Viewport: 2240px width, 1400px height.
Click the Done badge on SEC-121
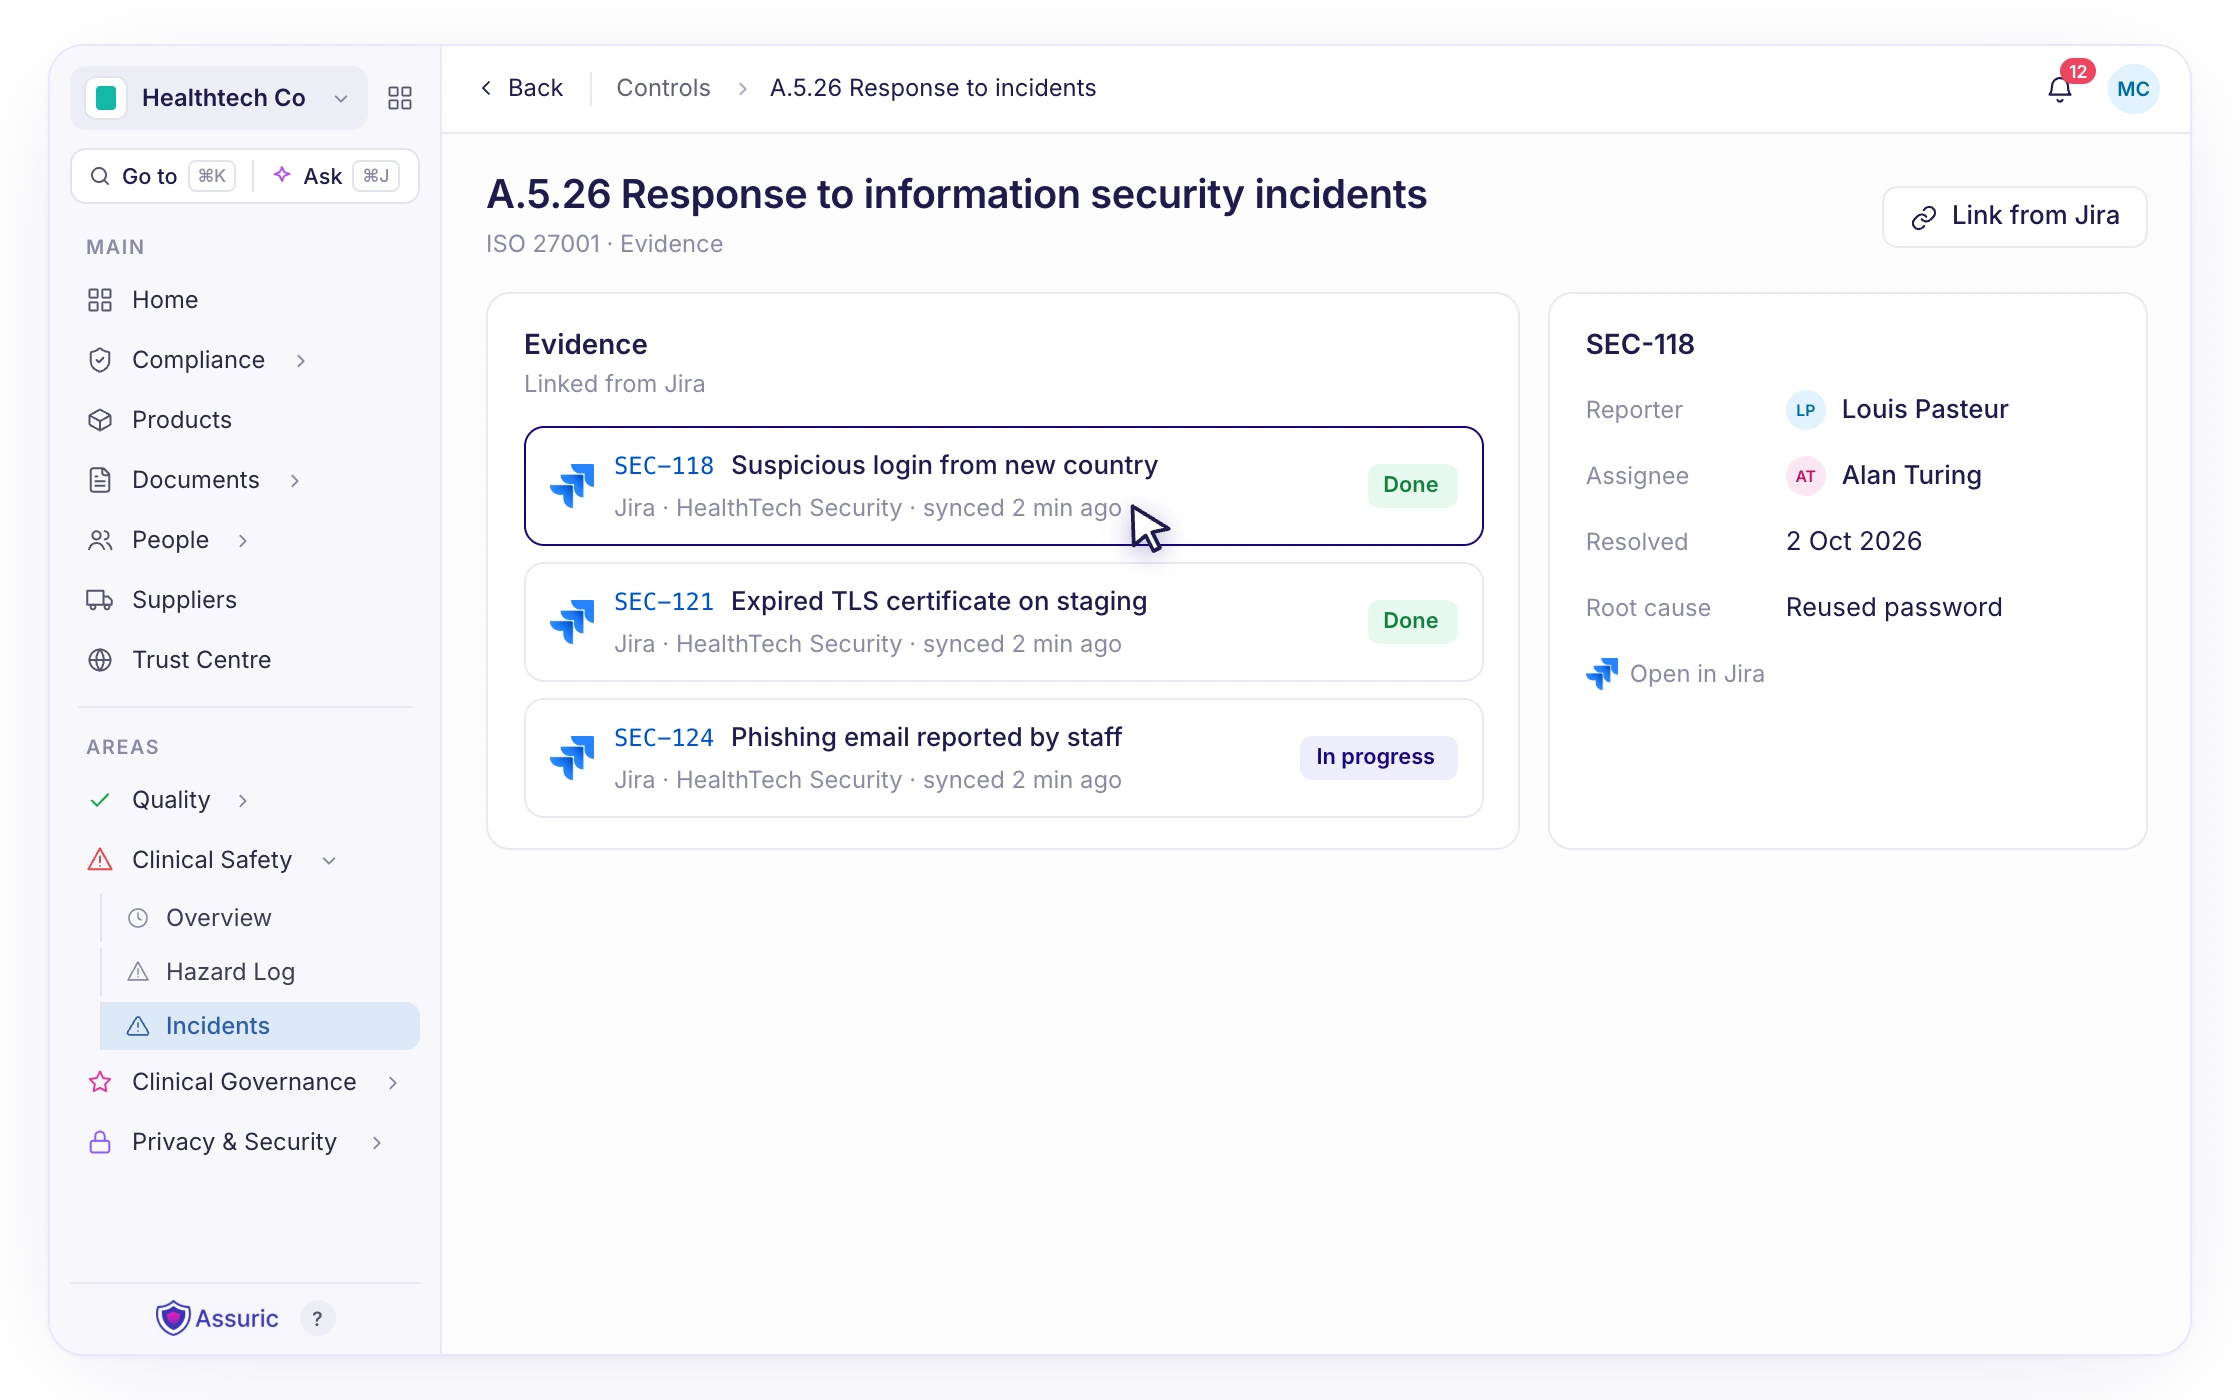click(x=1411, y=621)
